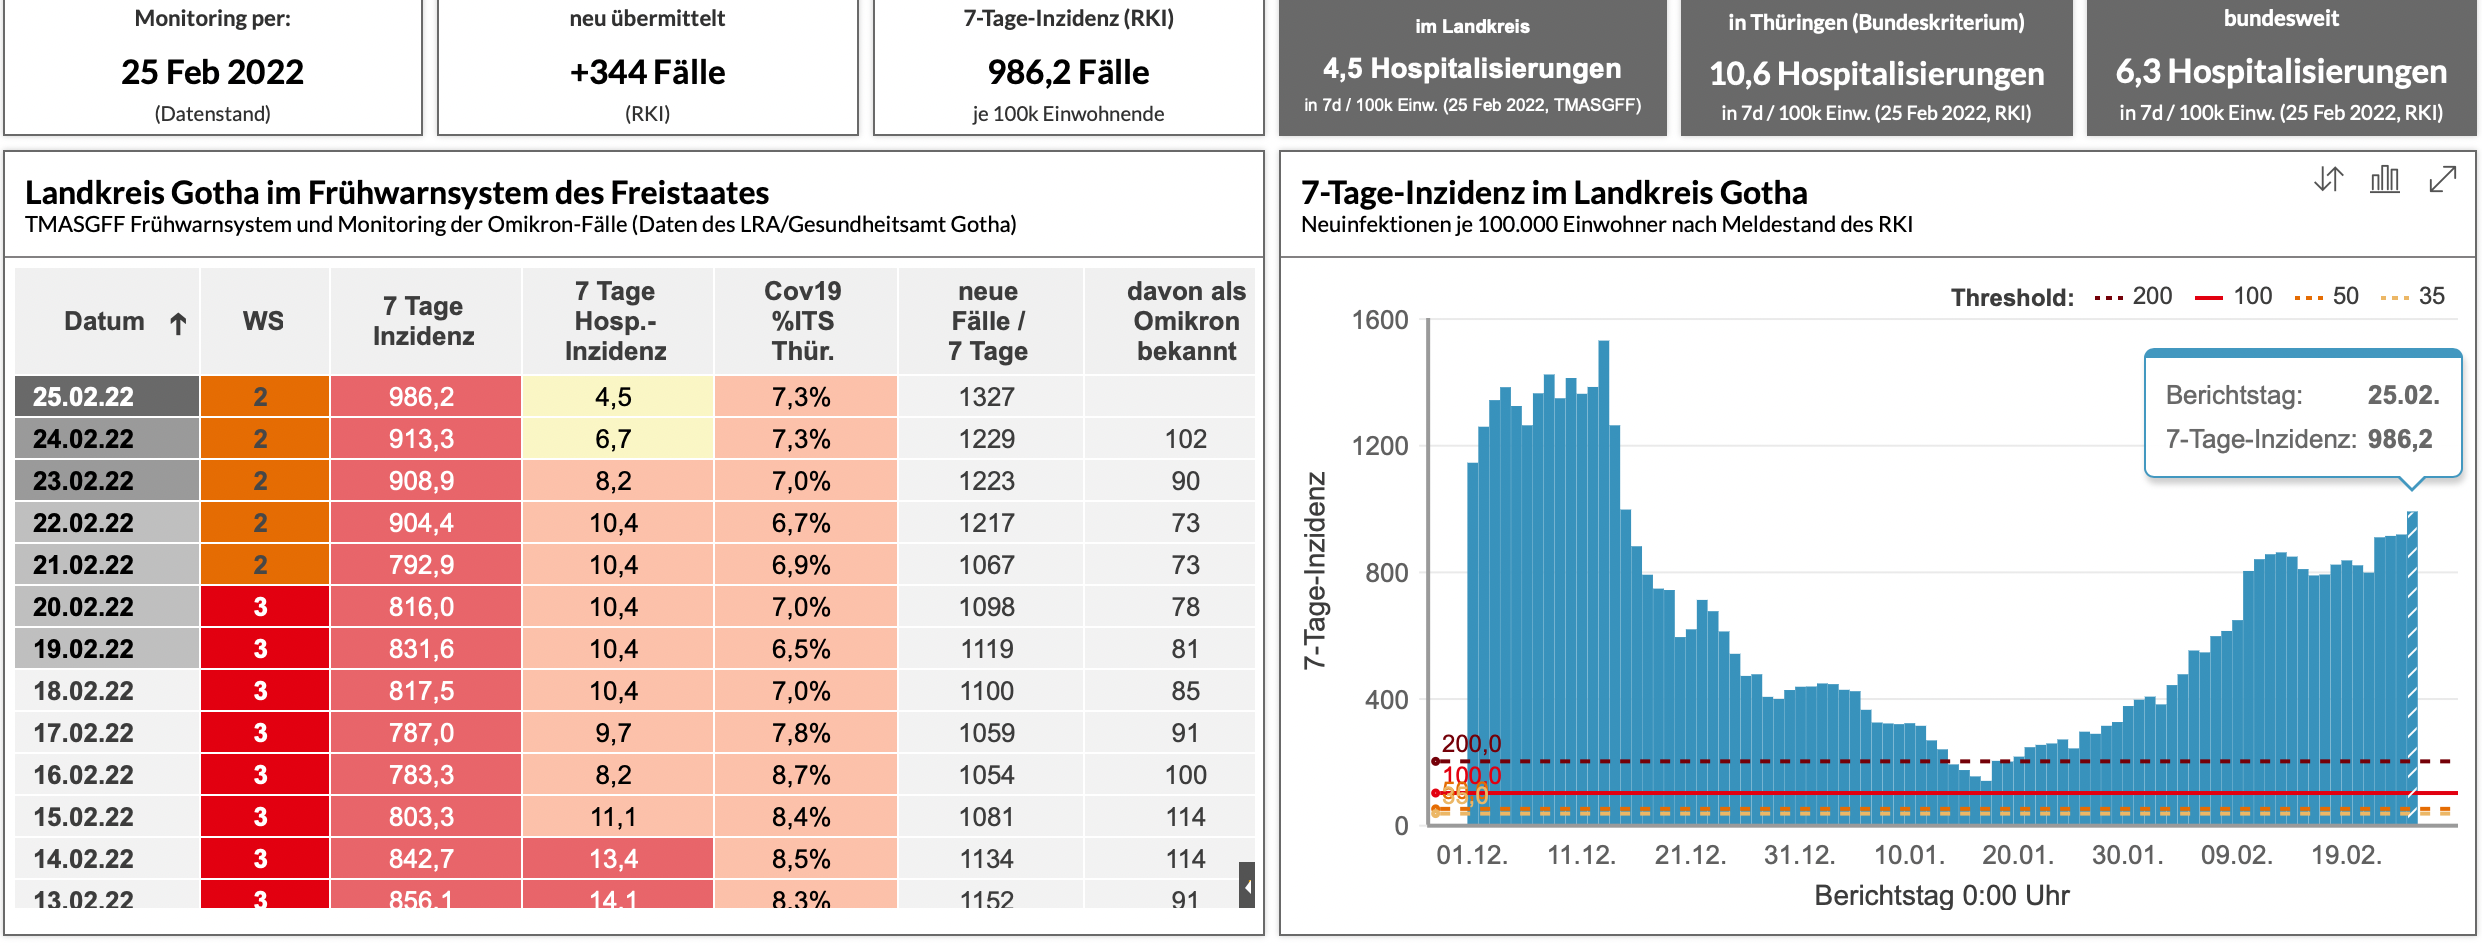Screen dimensions: 2482x946
Task: Click the 17.02.22 date cell
Action: (108, 732)
